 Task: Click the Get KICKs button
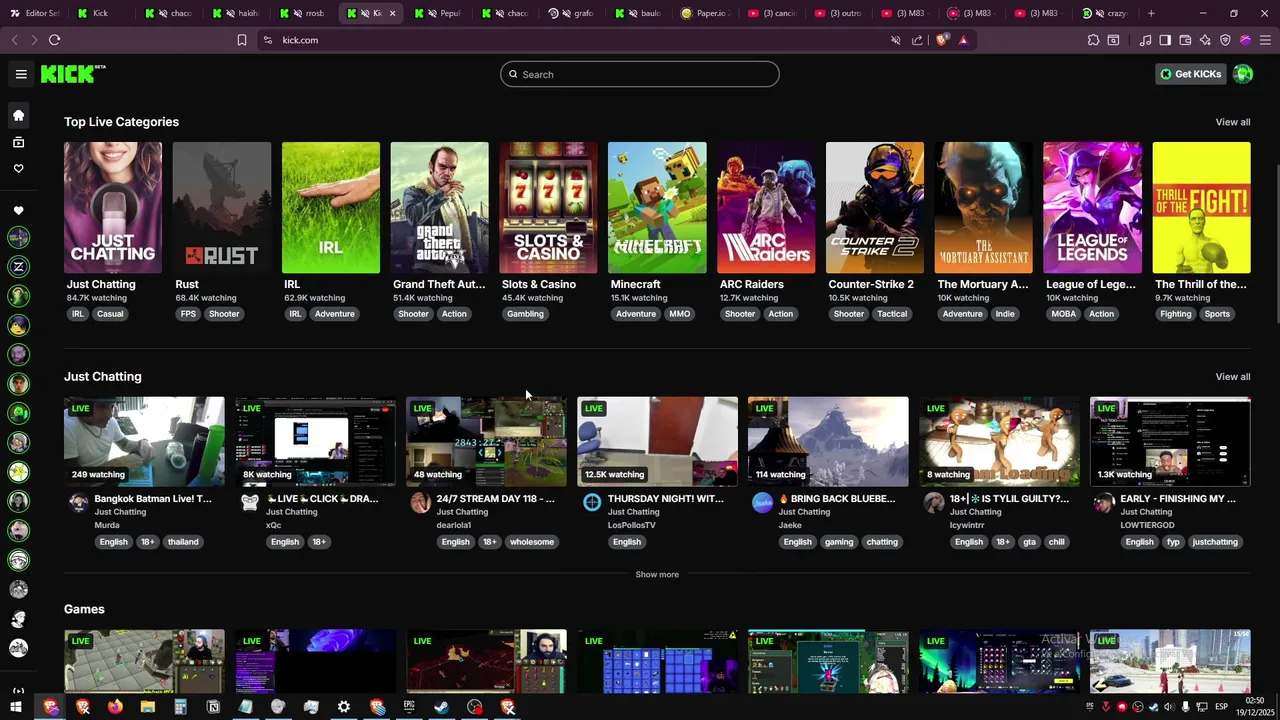tap(1190, 74)
